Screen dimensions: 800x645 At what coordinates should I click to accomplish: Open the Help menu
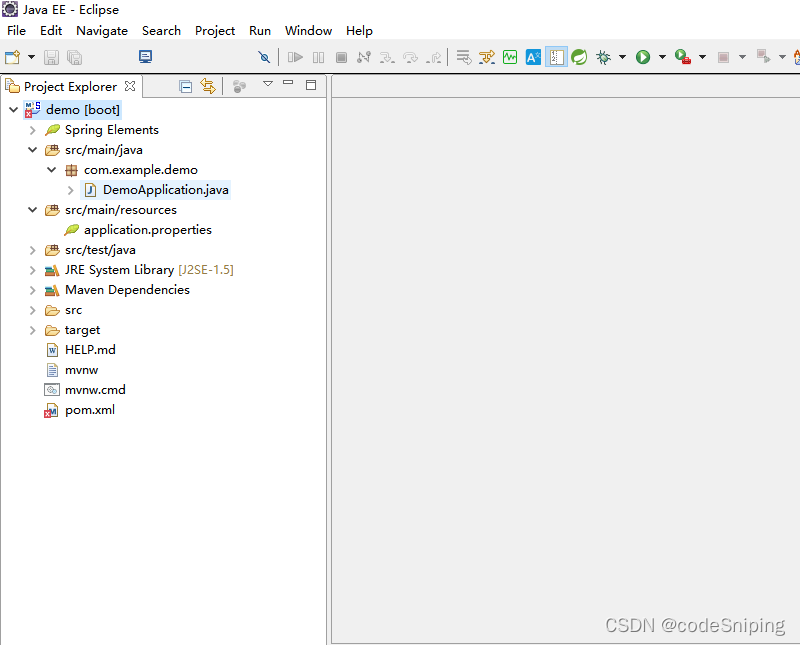(359, 31)
